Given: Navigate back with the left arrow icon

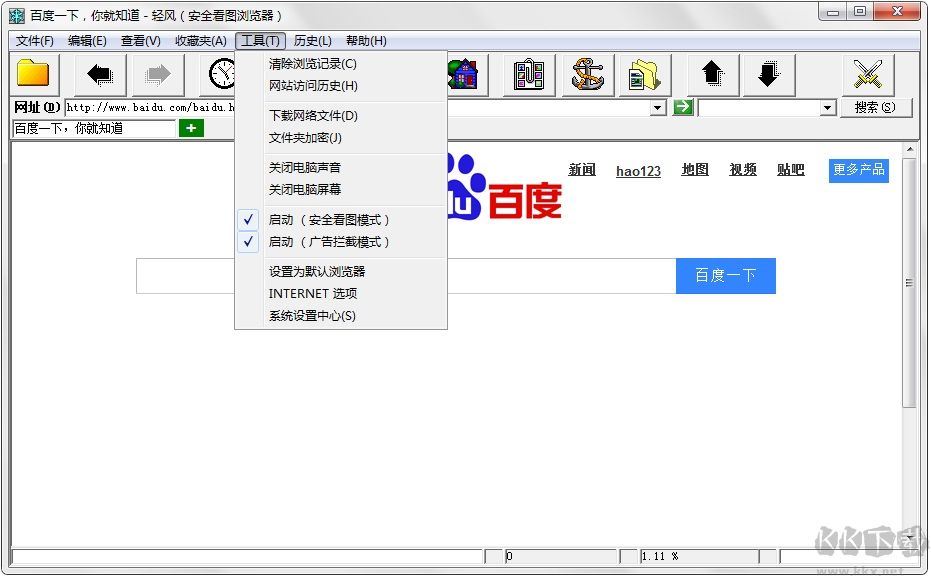Looking at the screenshot, I should point(96,73).
